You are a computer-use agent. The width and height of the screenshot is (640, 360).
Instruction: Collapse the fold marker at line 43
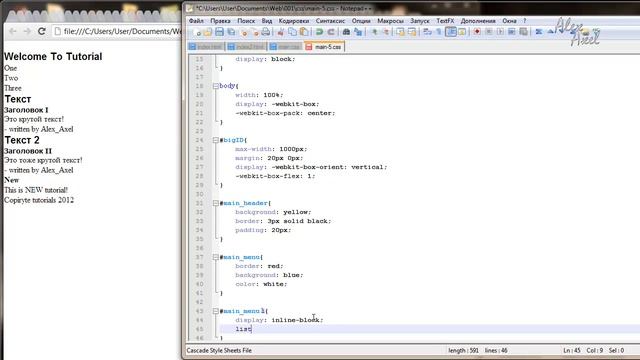[216, 311]
